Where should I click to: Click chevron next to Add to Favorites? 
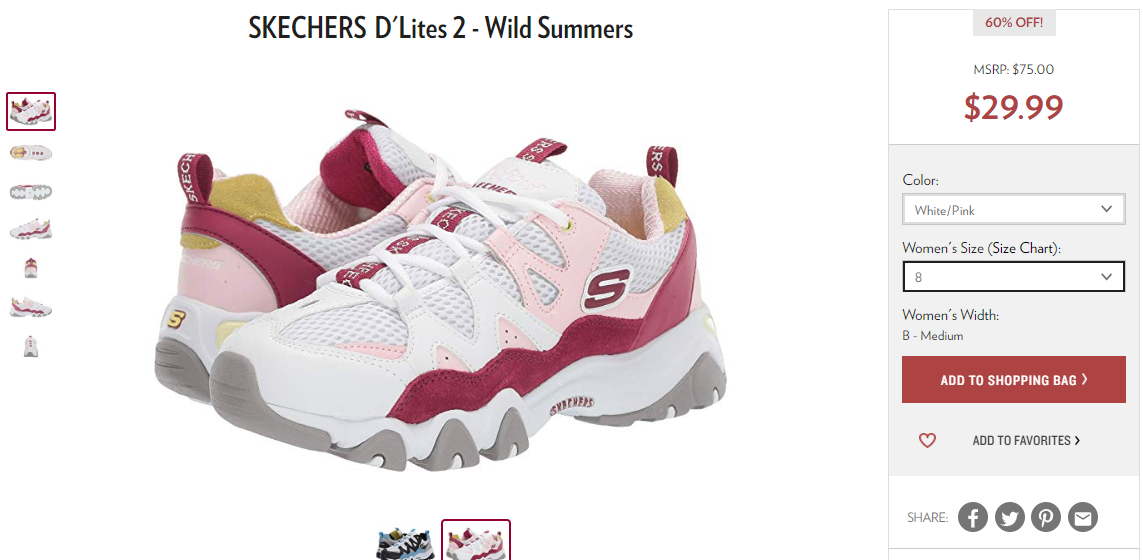1077,440
